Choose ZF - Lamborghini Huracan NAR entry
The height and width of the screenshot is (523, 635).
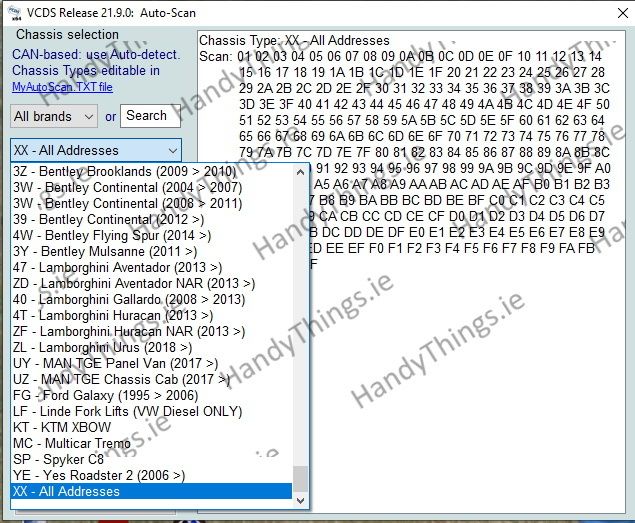coord(151,331)
